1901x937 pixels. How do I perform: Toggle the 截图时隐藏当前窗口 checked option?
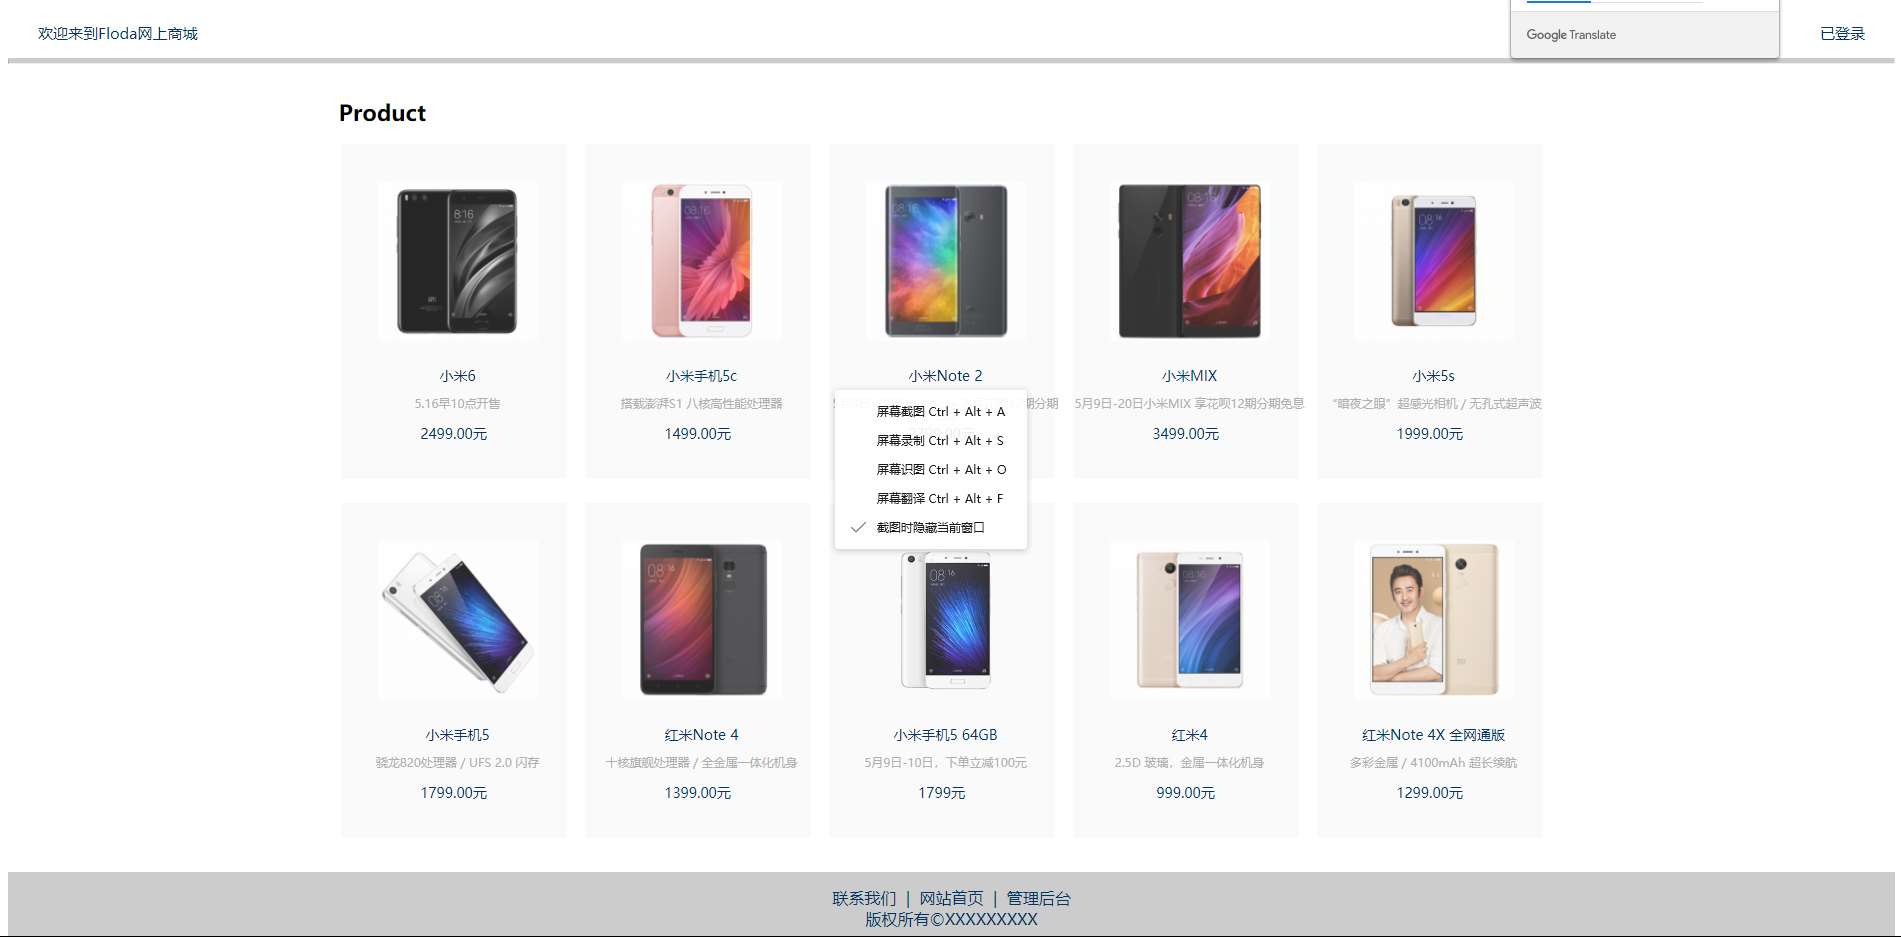[x=931, y=527]
